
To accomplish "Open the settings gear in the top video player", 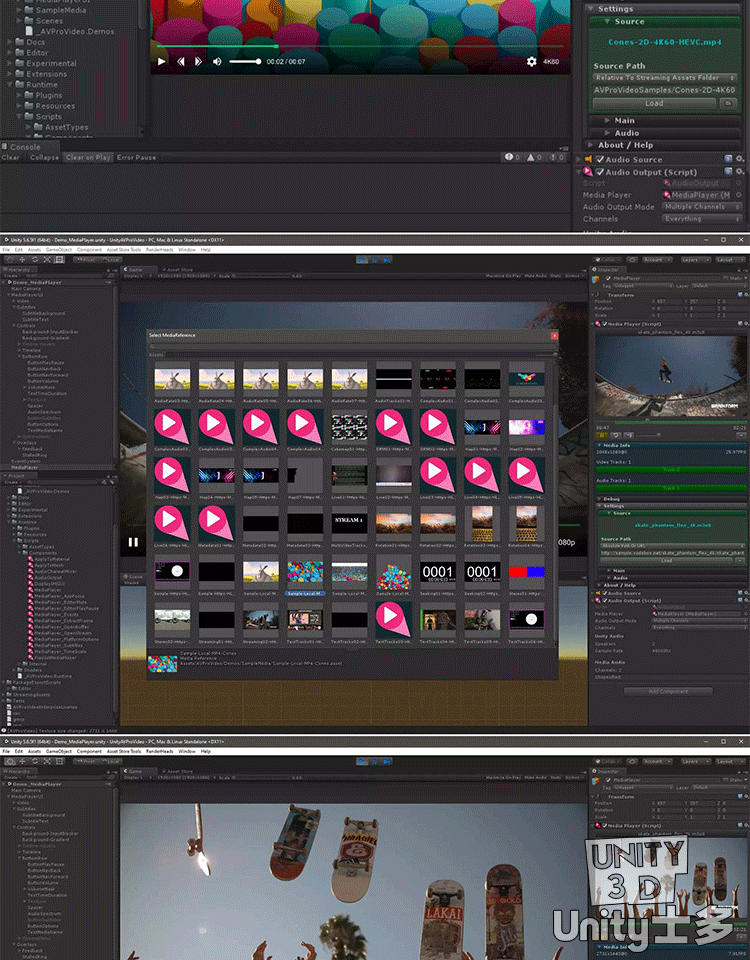I will [x=532, y=62].
